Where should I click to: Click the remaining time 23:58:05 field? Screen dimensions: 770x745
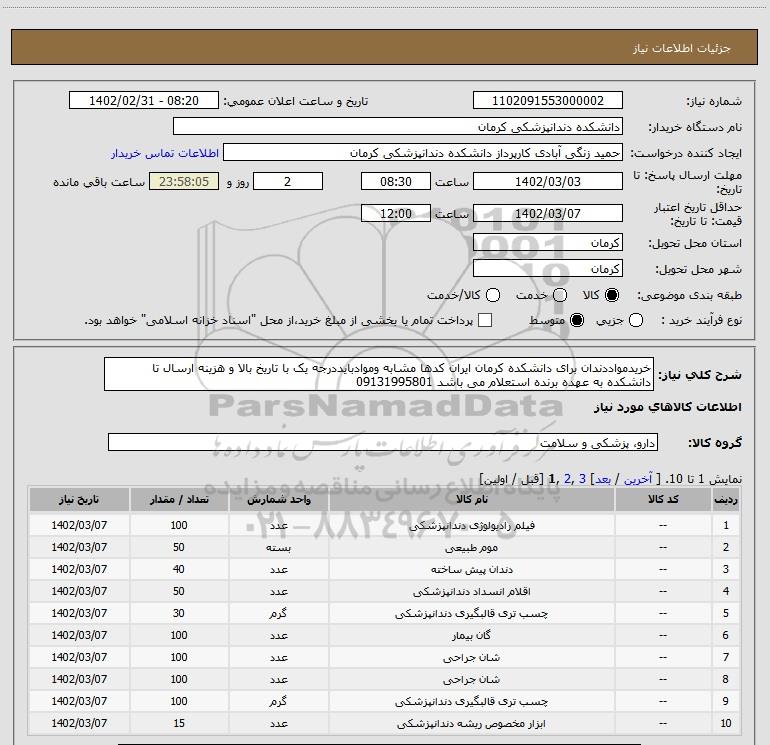coord(184,181)
